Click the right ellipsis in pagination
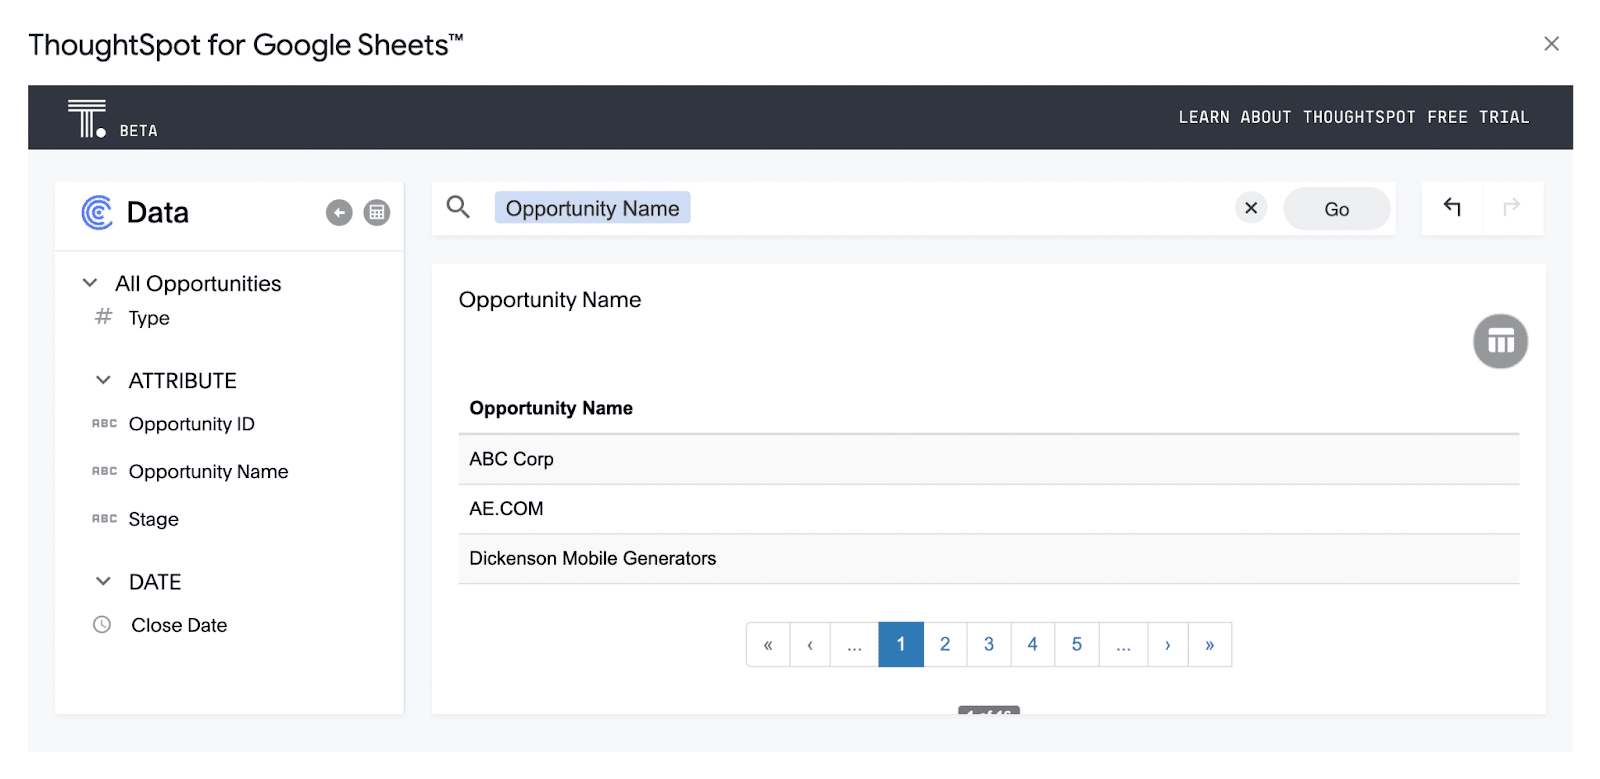 point(1124,645)
